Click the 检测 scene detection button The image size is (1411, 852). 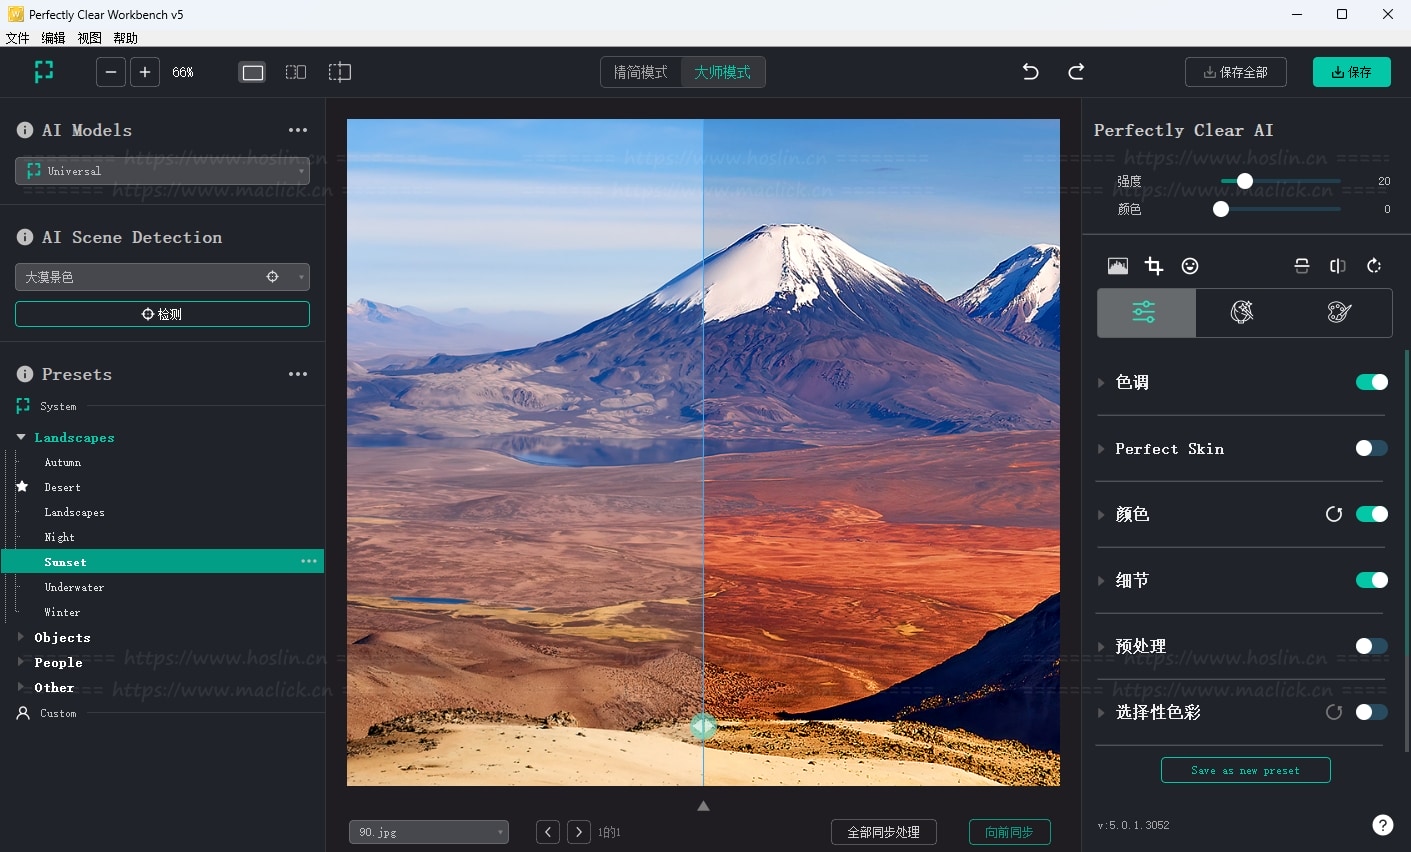click(x=162, y=314)
